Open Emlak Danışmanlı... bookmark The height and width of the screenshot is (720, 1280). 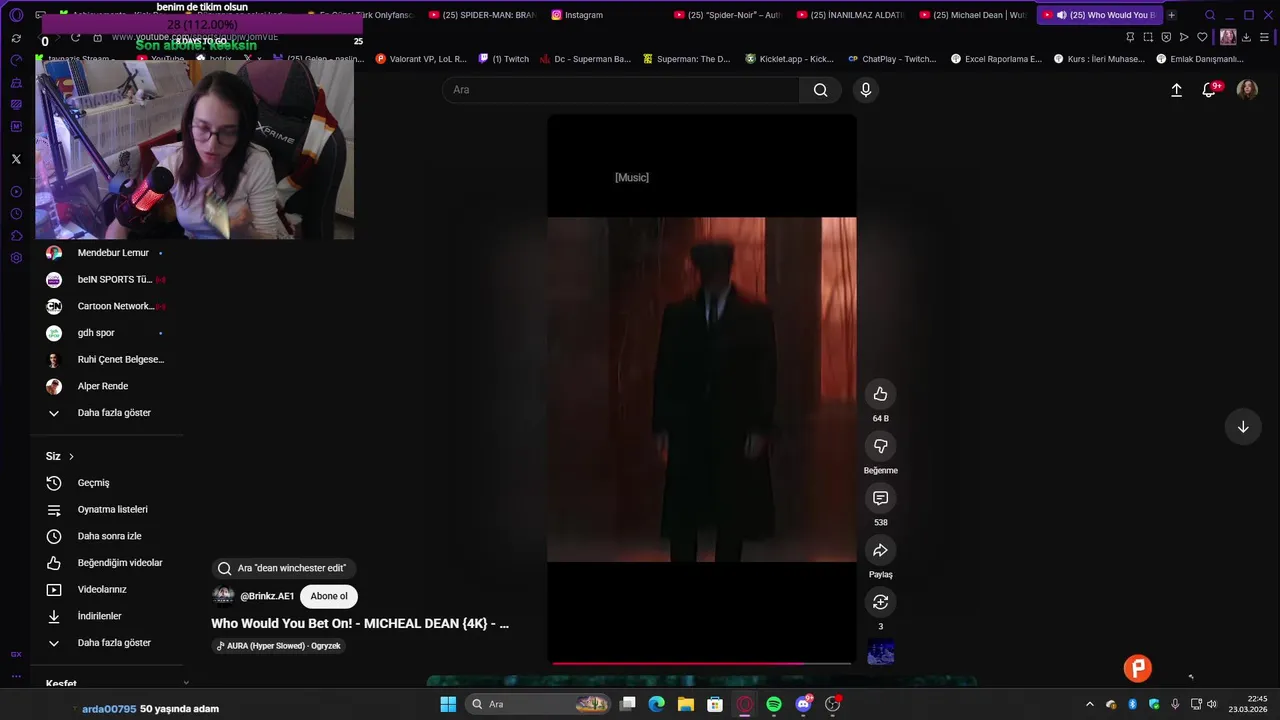[x=1201, y=59]
